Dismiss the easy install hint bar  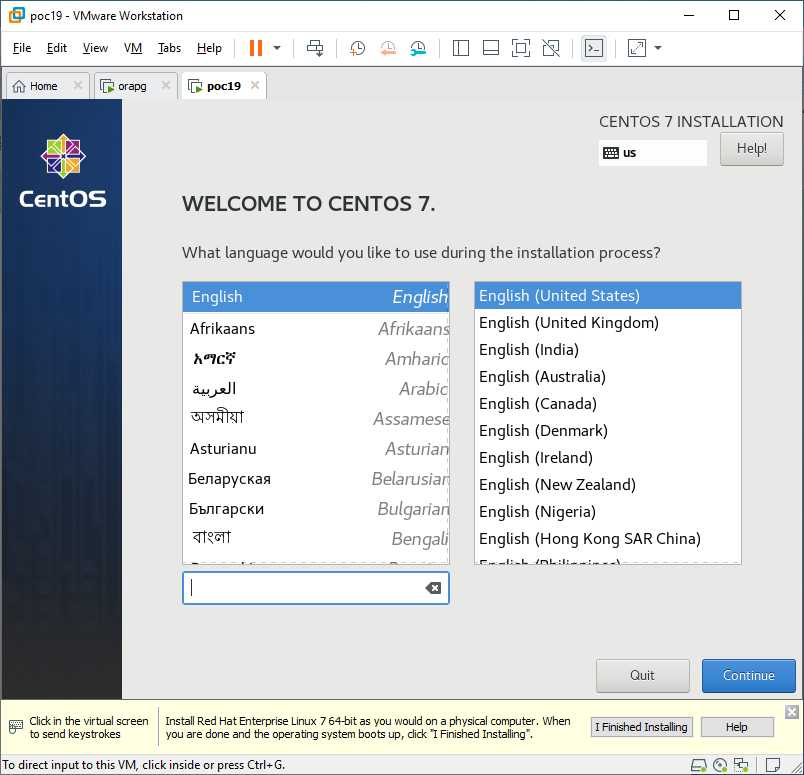[x=792, y=711]
